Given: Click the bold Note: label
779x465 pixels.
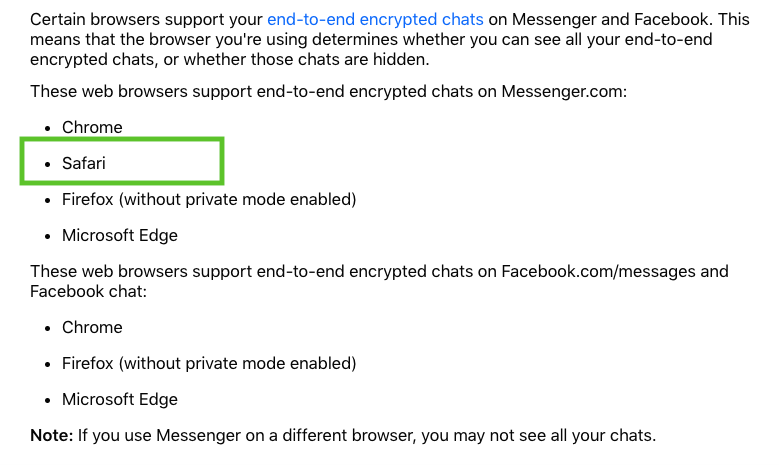Looking at the screenshot, I should point(52,436).
